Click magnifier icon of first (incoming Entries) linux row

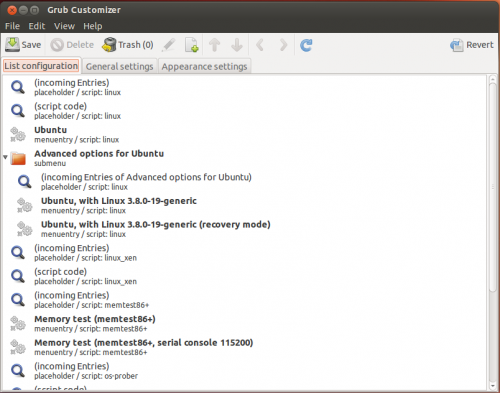tap(18, 87)
